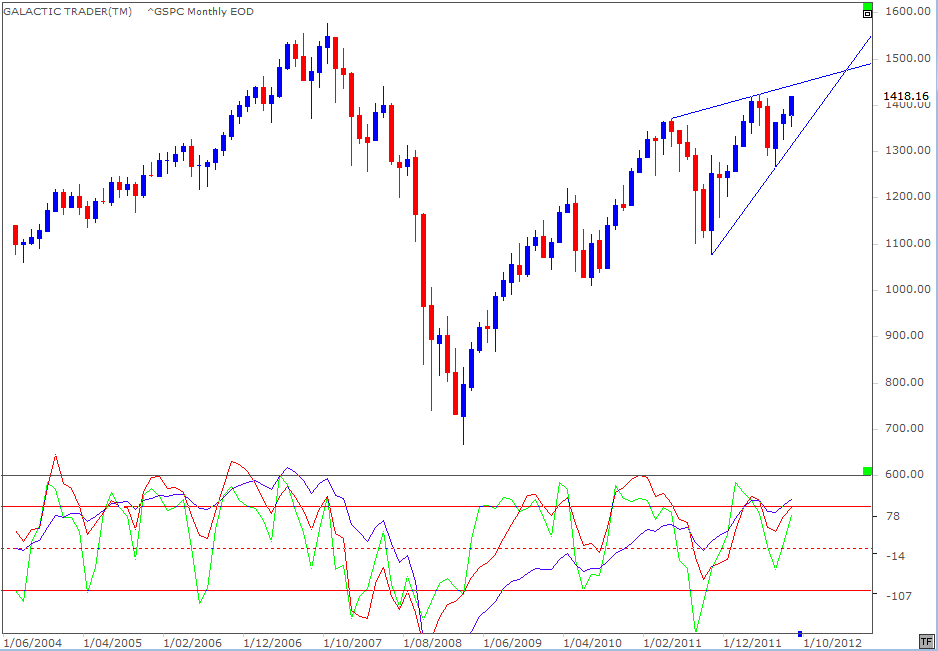Screen dimensions: 938x651
Task: Click the blue marker on the date axis
Action: coord(800,634)
